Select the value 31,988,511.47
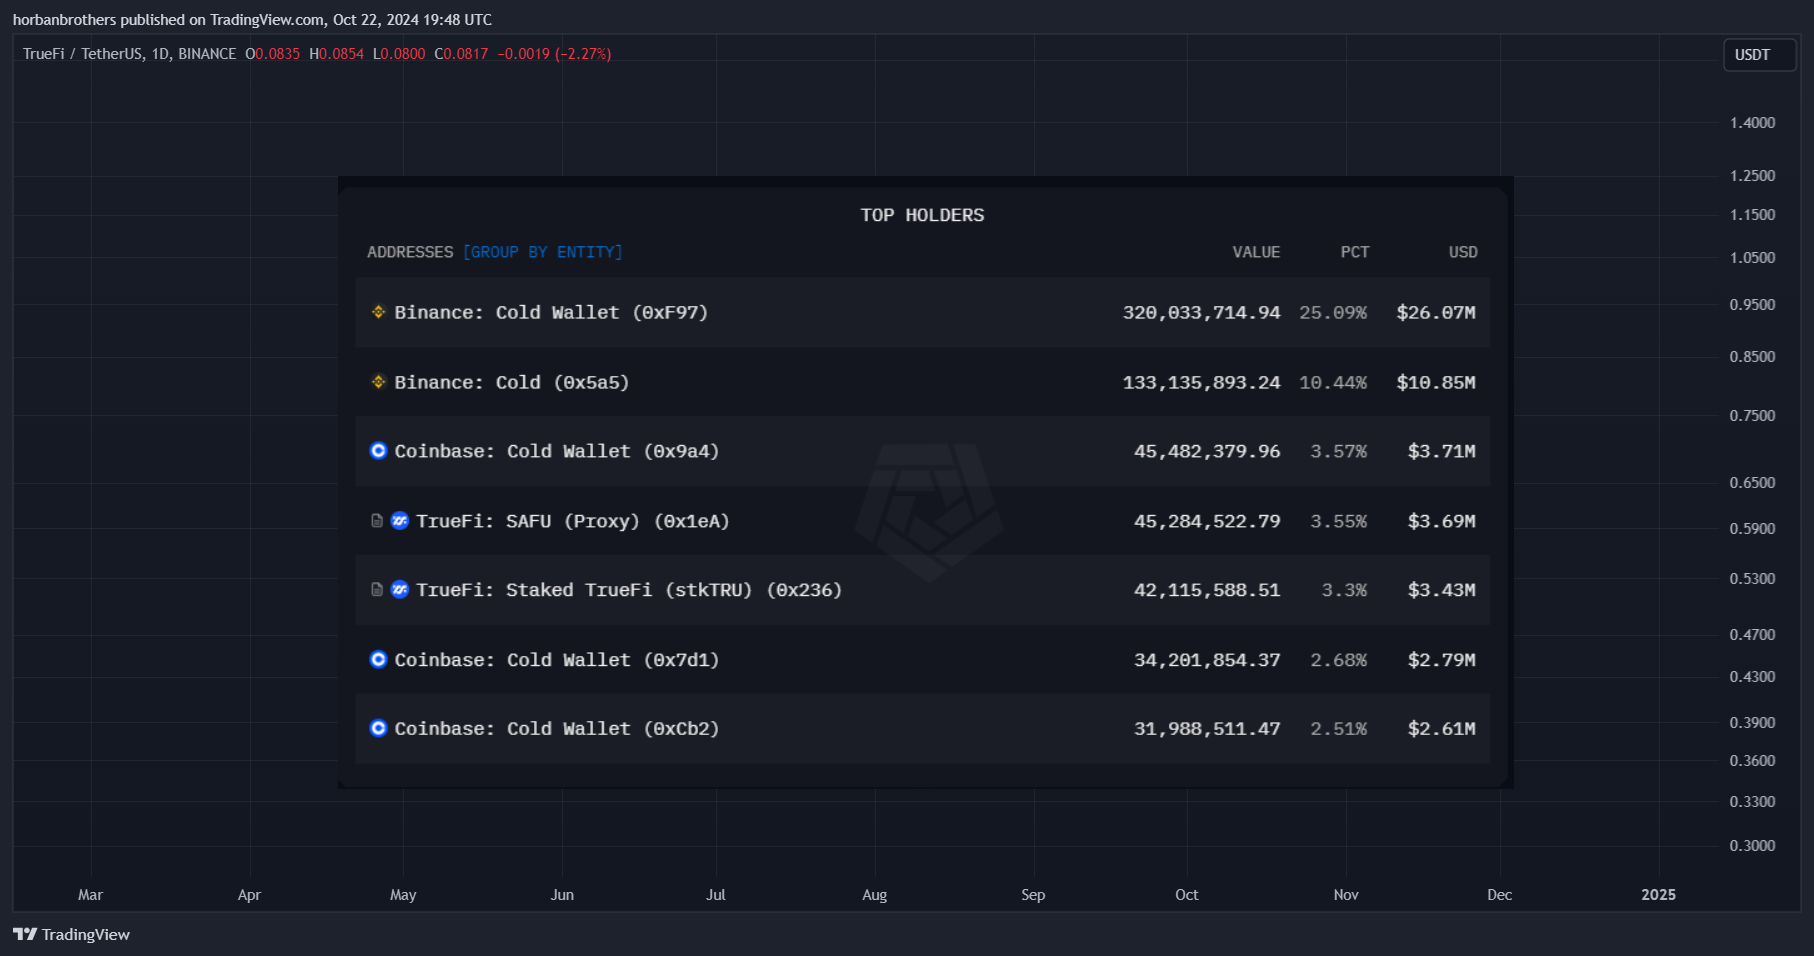The height and width of the screenshot is (956, 1814). [1207, 730]
